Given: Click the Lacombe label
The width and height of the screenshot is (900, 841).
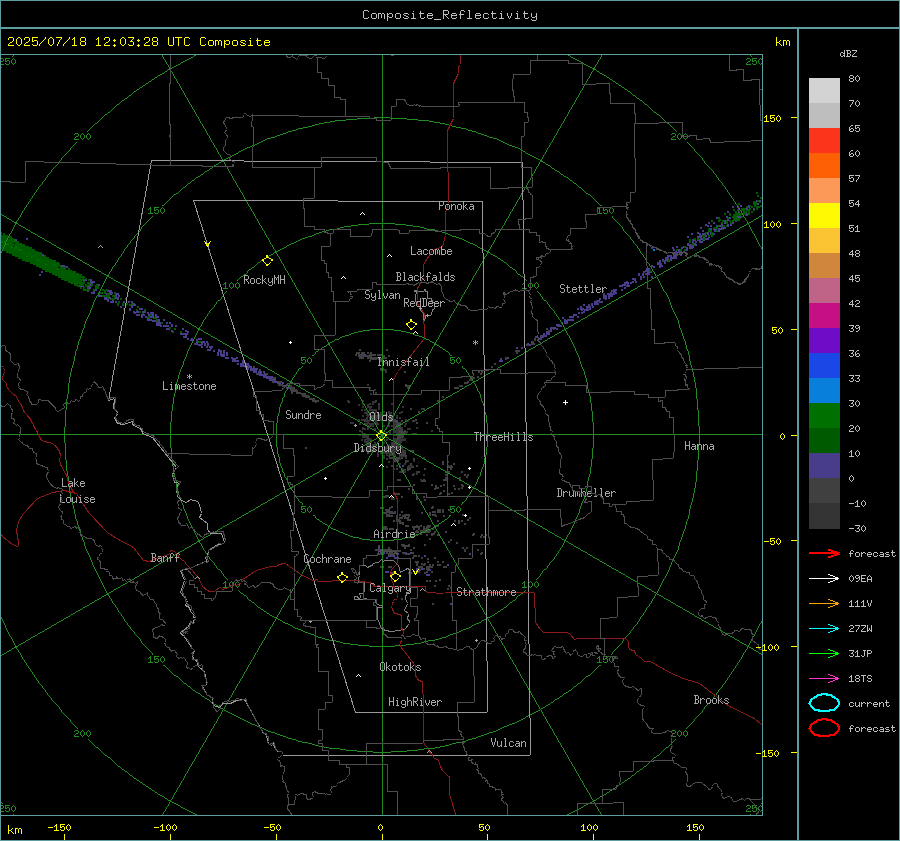Looking at the screenshot, I should click(431, 251).
